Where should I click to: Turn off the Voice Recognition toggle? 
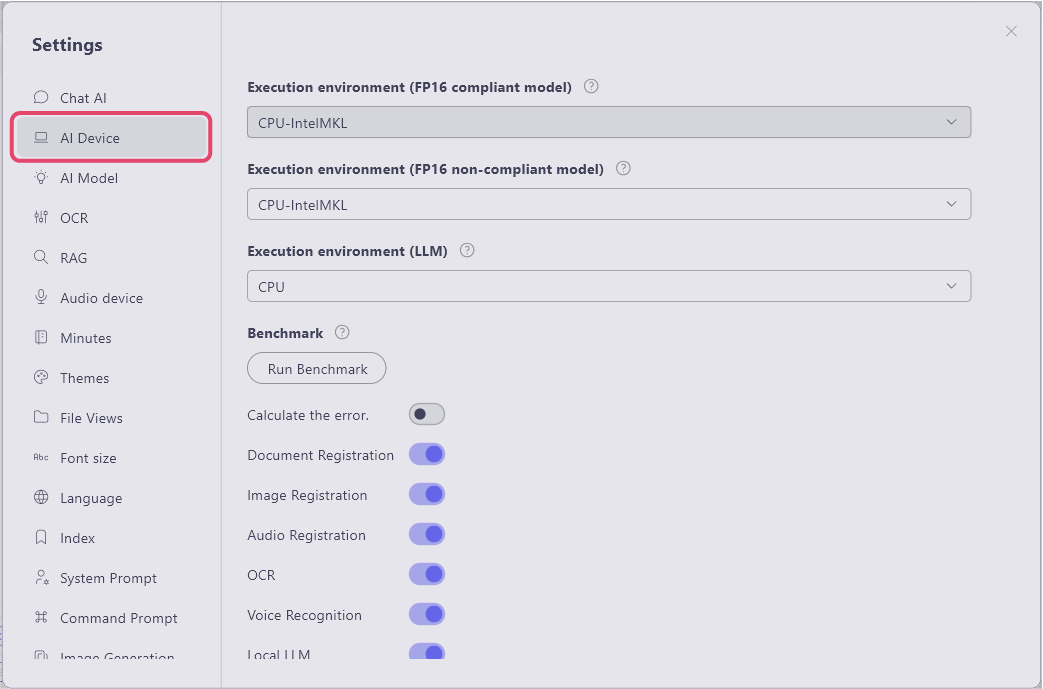point(427,615)
